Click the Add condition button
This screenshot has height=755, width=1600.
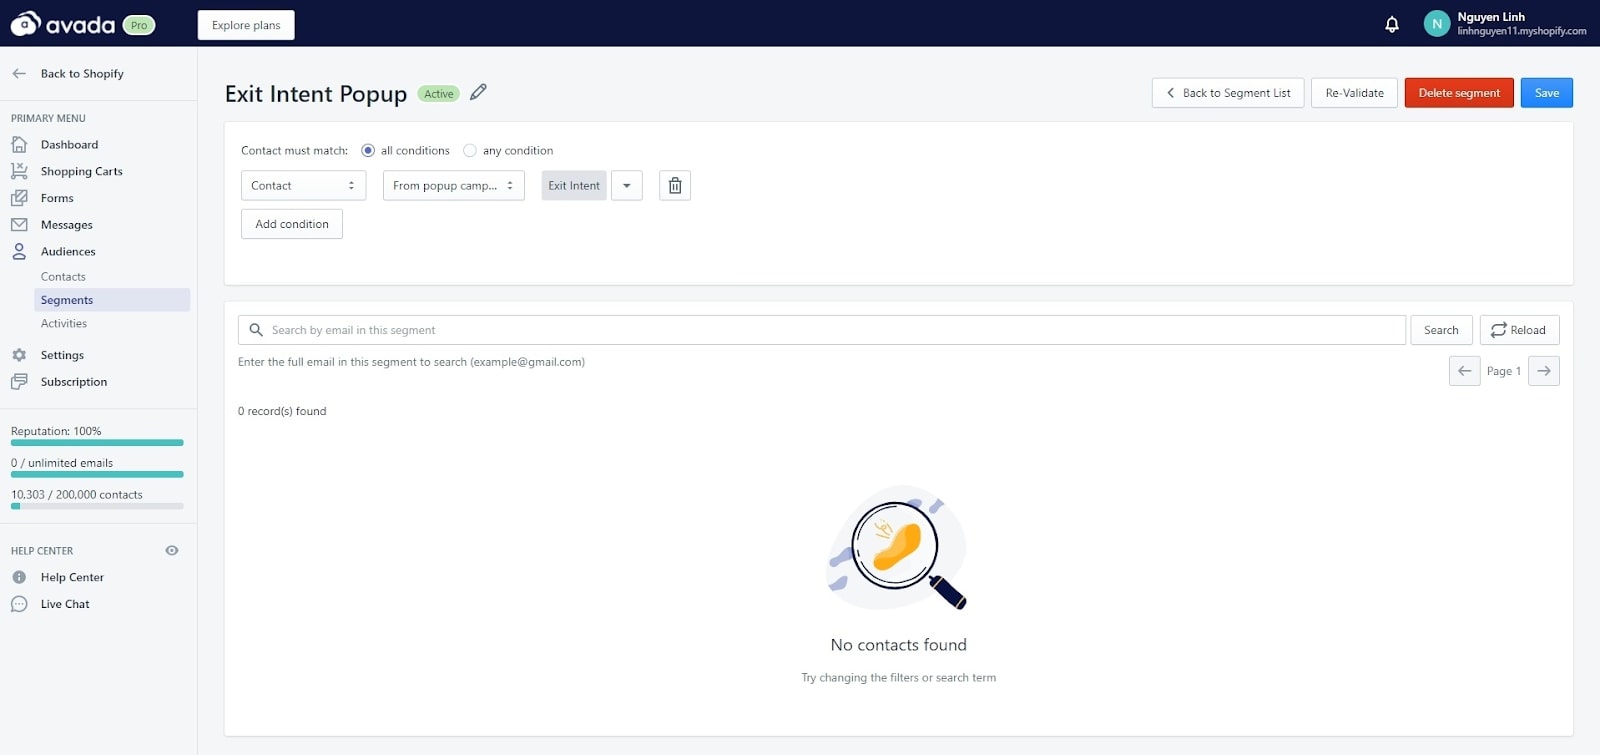click(x=292, y=224)
